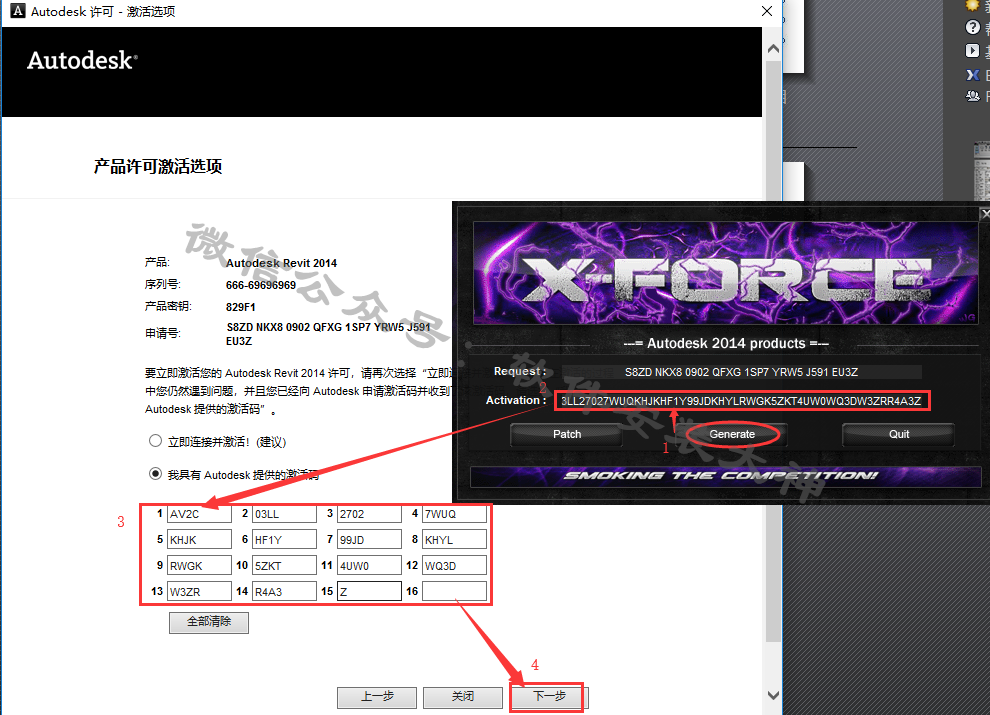Click the 全部清除 (Clear All) button
Screen dimensions: 990x715
click(209, 622)
